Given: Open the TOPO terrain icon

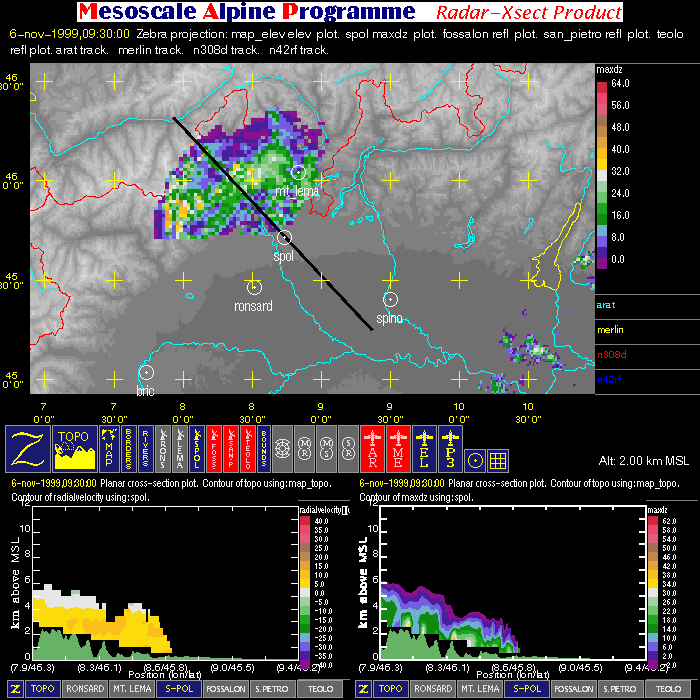Looking at the screenshot, I should pyautogui.click(x=75, y=449).
